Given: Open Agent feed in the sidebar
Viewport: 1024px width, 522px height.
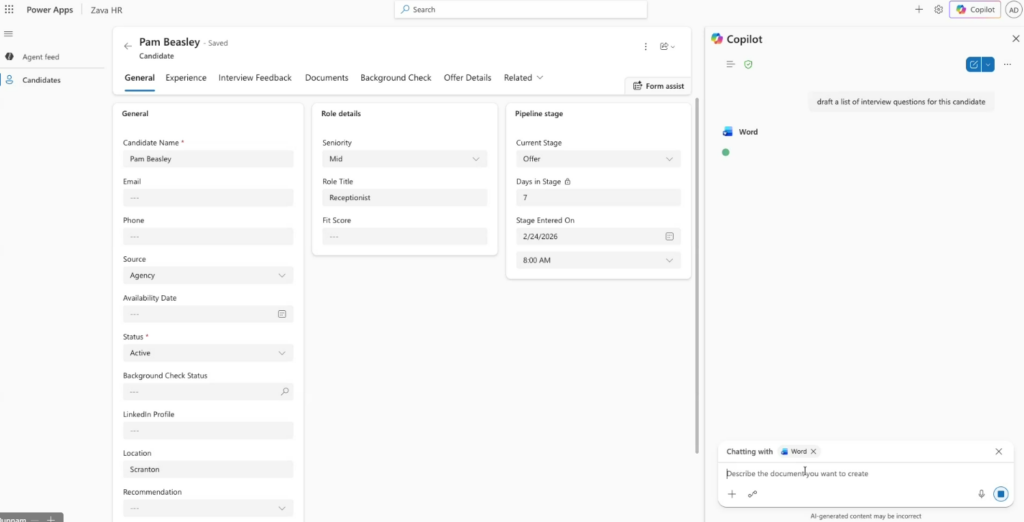Looking at the screenshot, I should 41,57.
